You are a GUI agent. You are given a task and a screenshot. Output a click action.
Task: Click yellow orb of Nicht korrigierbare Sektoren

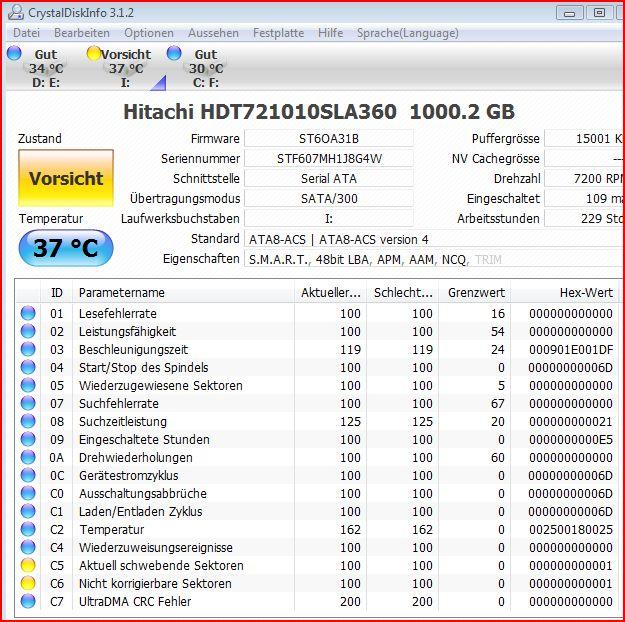point(28,583)
